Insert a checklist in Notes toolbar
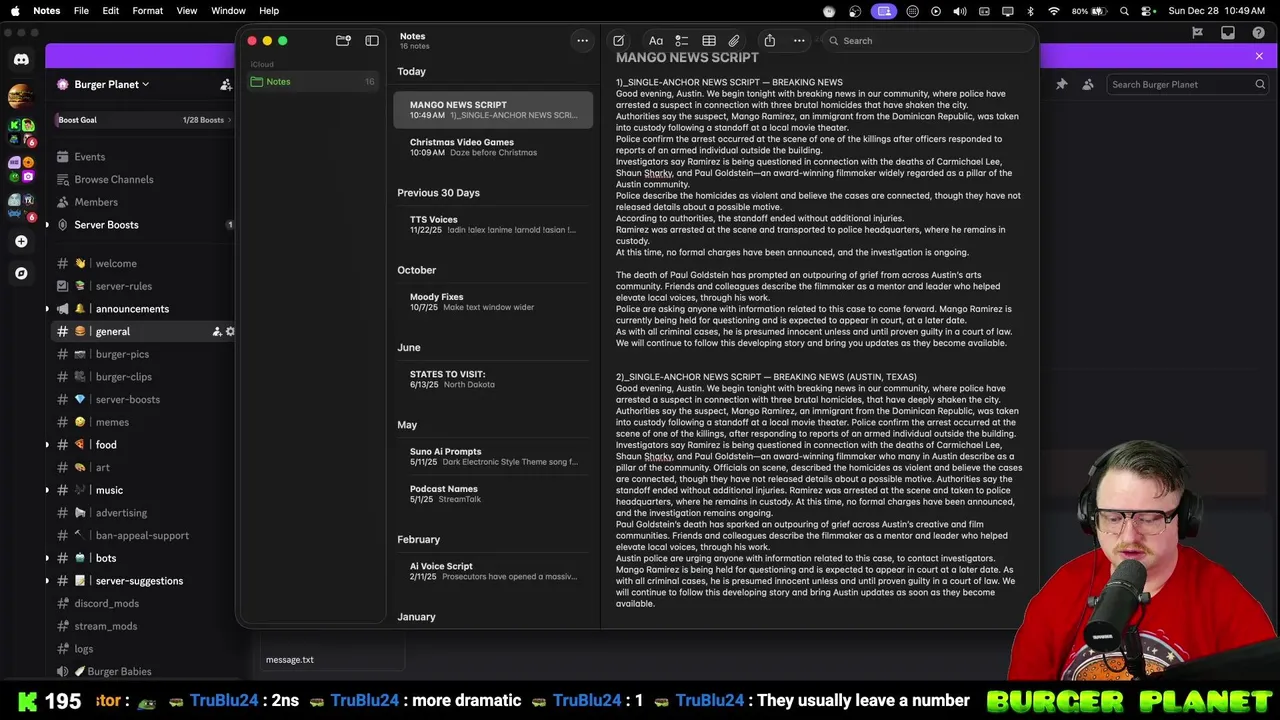 point(682,41)
